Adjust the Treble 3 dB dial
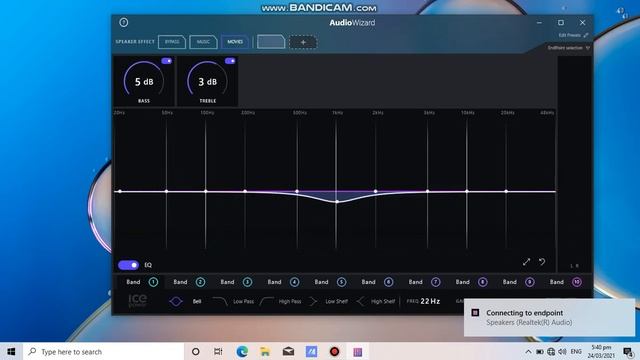The image size is (640, 360). pos(207,81)
